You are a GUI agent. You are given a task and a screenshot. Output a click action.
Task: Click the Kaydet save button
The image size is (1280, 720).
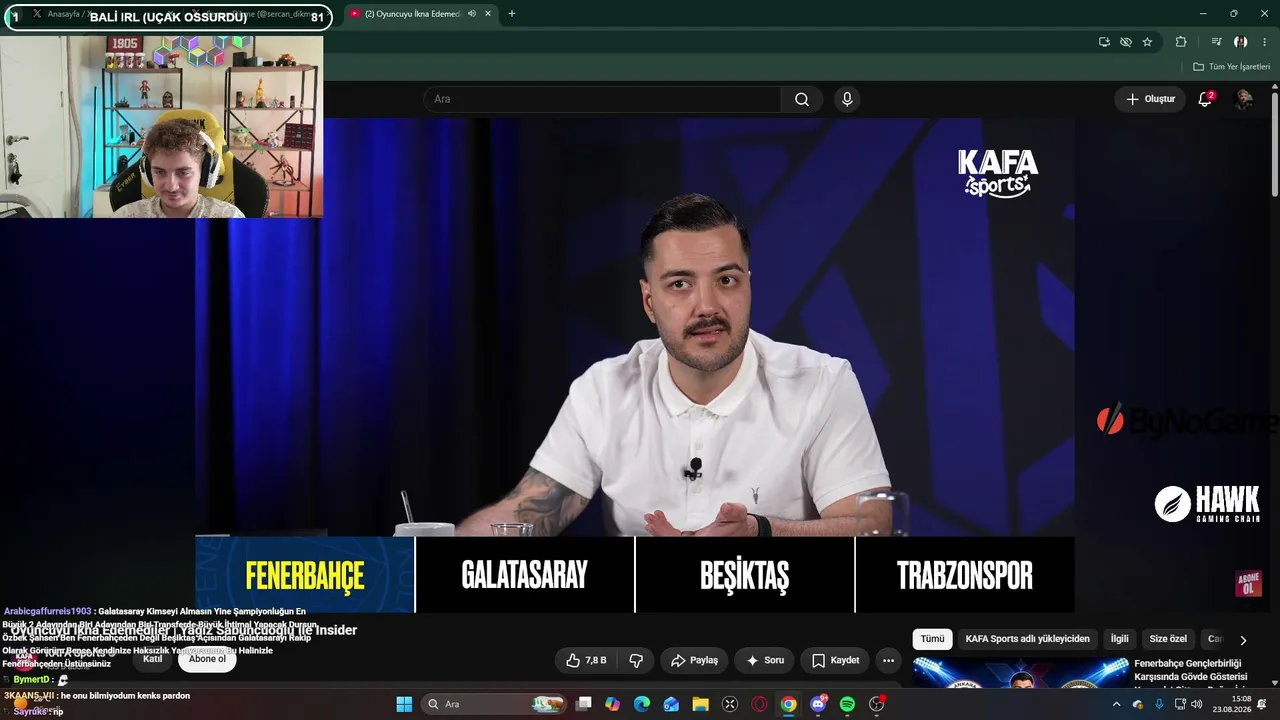coord(835,660)
